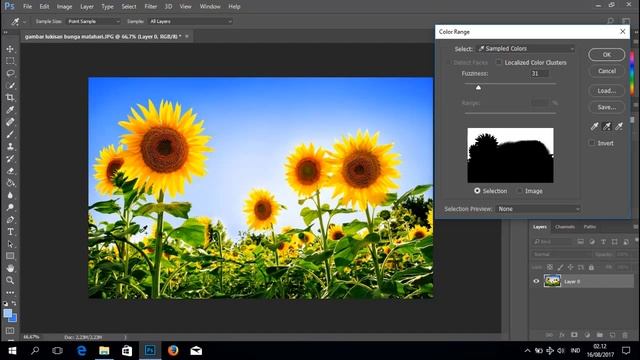Click the Save... button
Image resolution: width=640 pixels, height=360 pixels.
point(607,107)
